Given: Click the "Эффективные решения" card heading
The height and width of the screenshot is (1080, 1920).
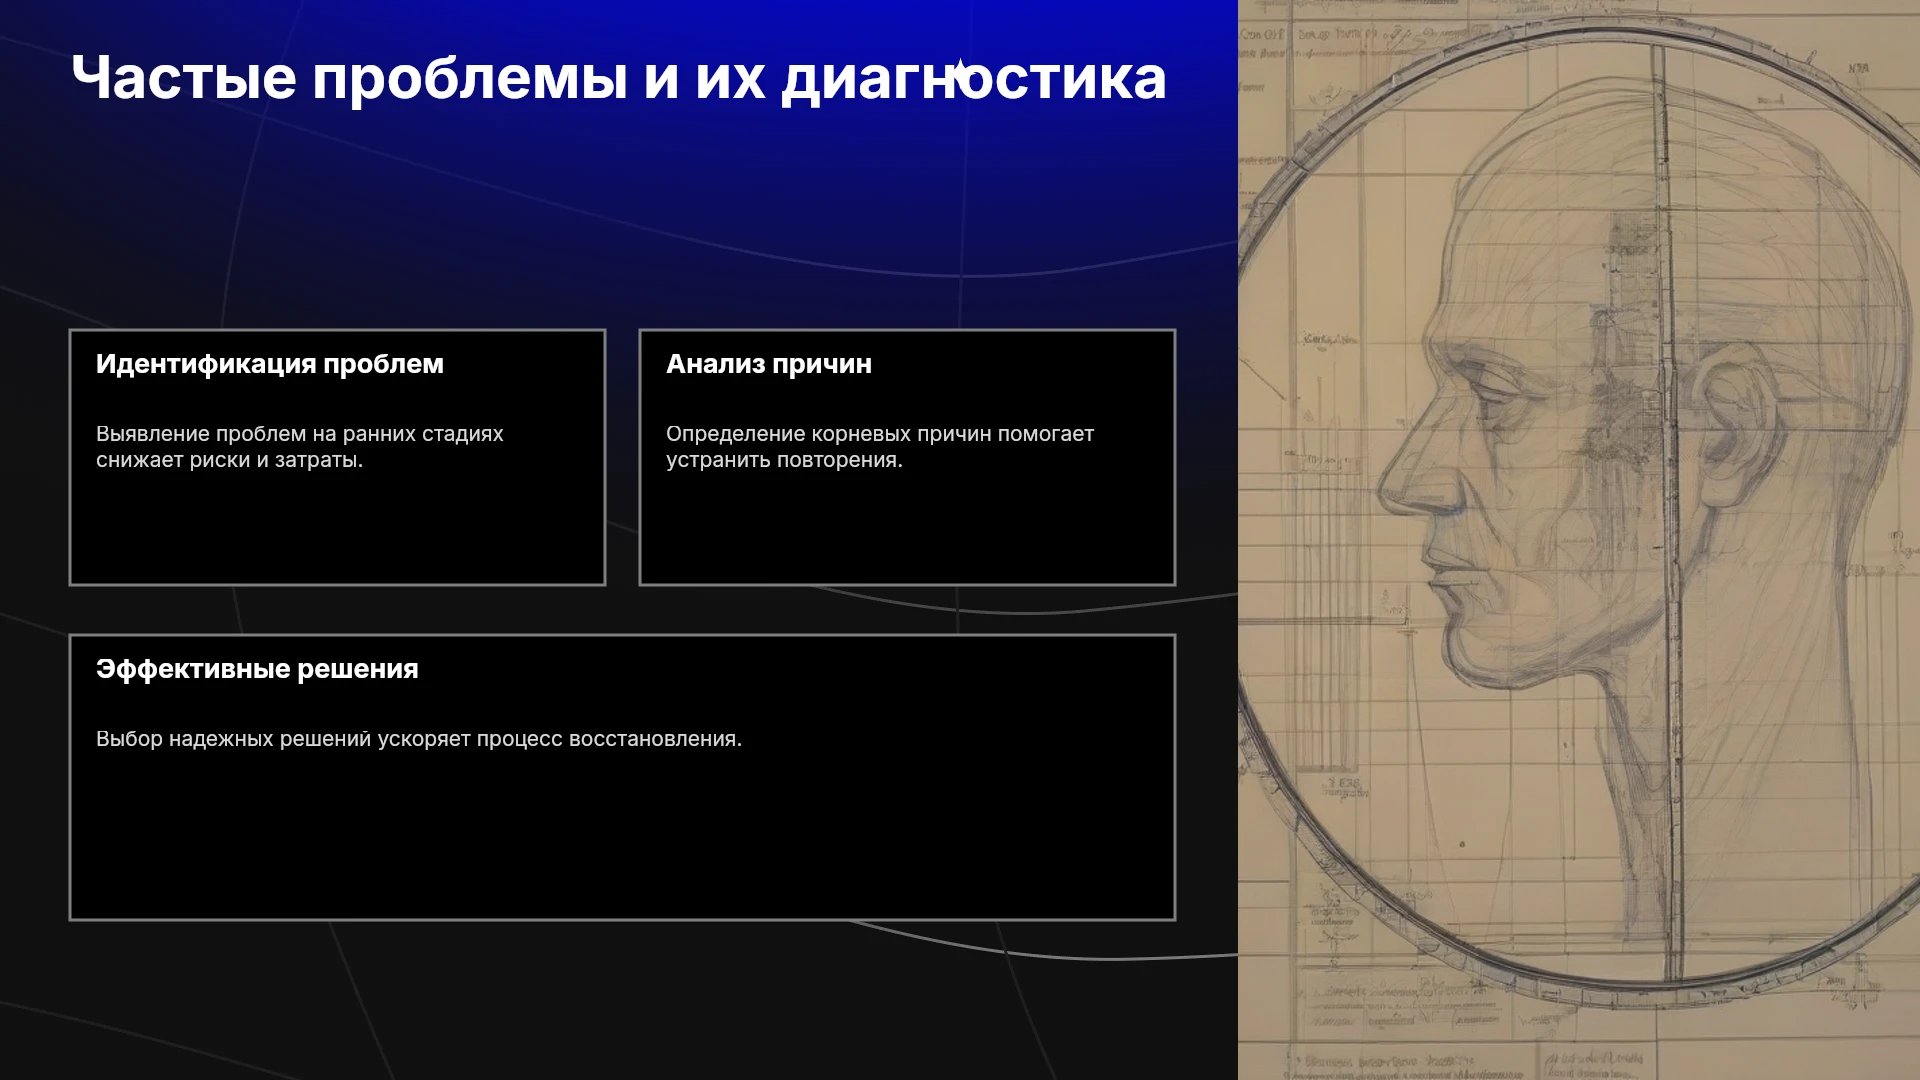Looking at the screenshot, I should (x=257, y=669).
